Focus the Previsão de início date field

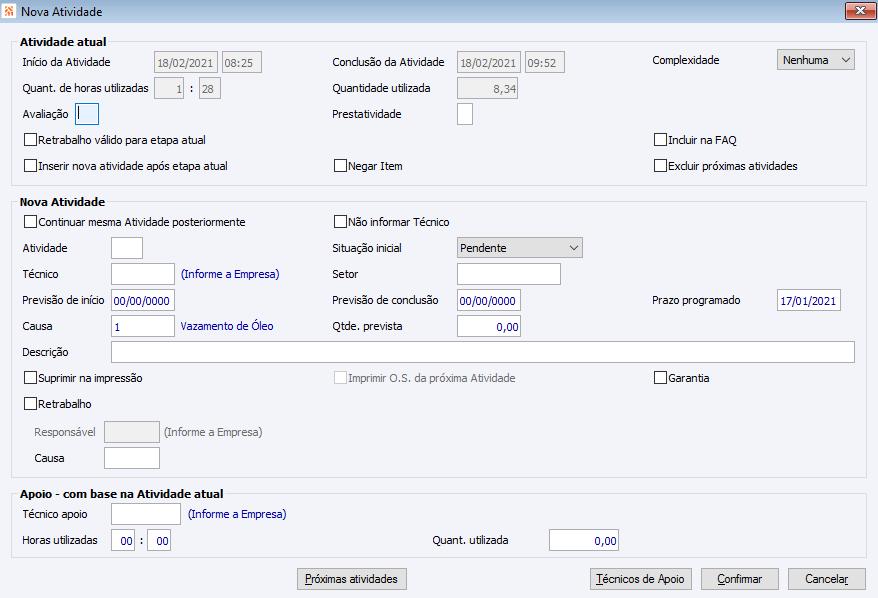pyautogui.click(x=143, y=300)
